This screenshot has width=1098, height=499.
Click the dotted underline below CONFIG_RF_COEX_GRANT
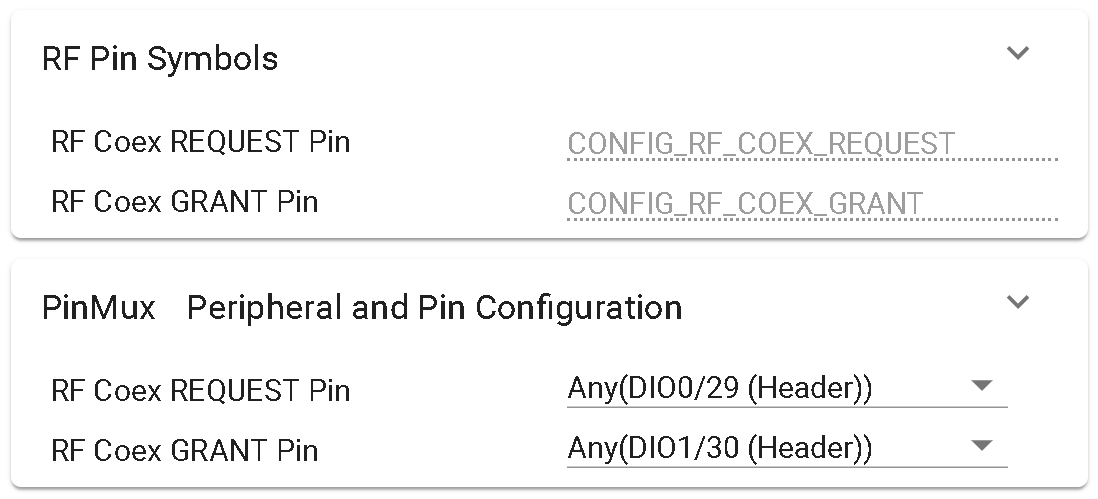(x=812, y=219)
